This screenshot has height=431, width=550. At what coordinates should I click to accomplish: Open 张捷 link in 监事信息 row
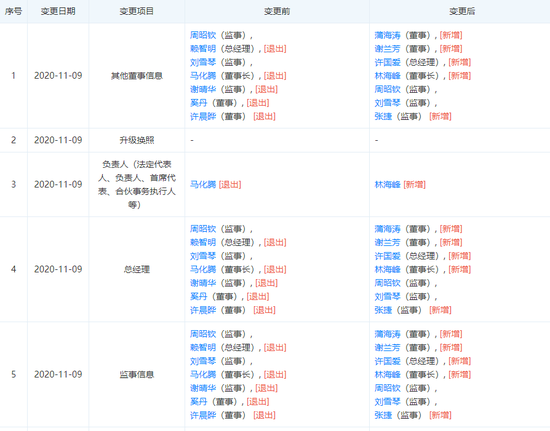point(383,415)
